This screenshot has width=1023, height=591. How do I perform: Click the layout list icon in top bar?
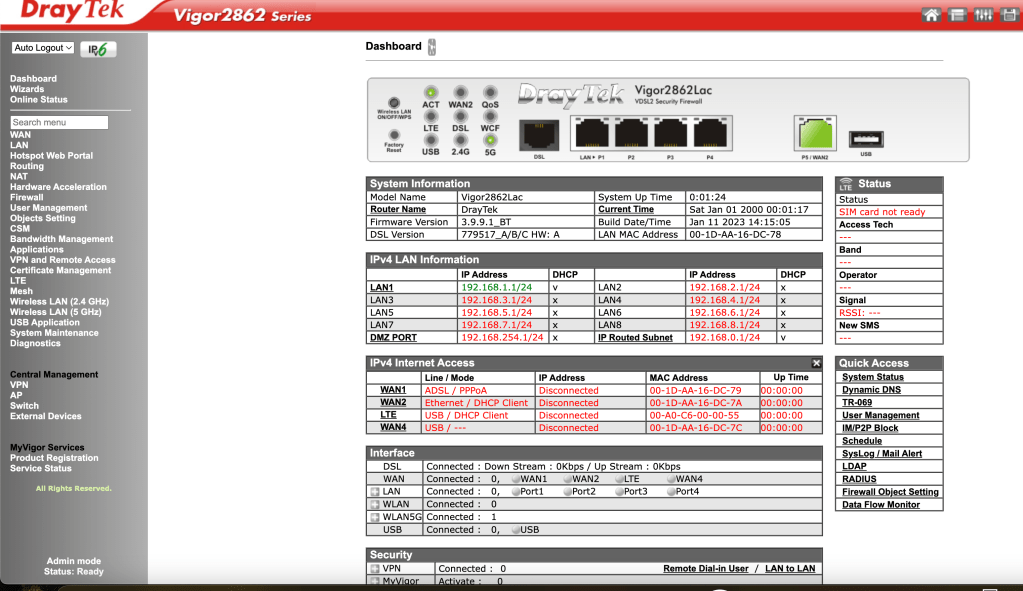[957, 14]
